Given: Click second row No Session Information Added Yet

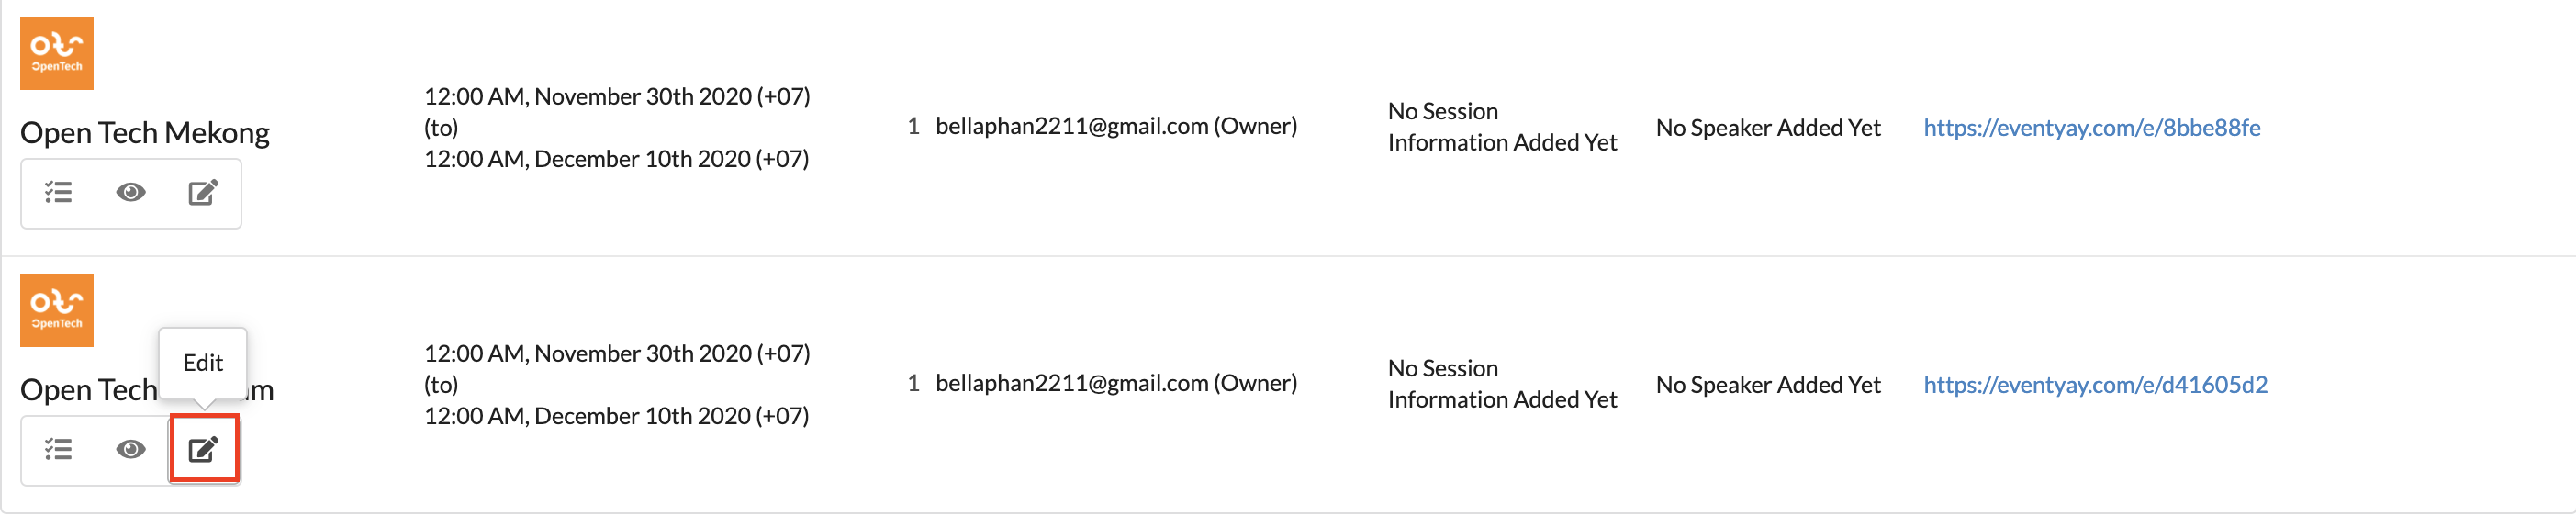Looking at the screenshot, I should 1502,384.
